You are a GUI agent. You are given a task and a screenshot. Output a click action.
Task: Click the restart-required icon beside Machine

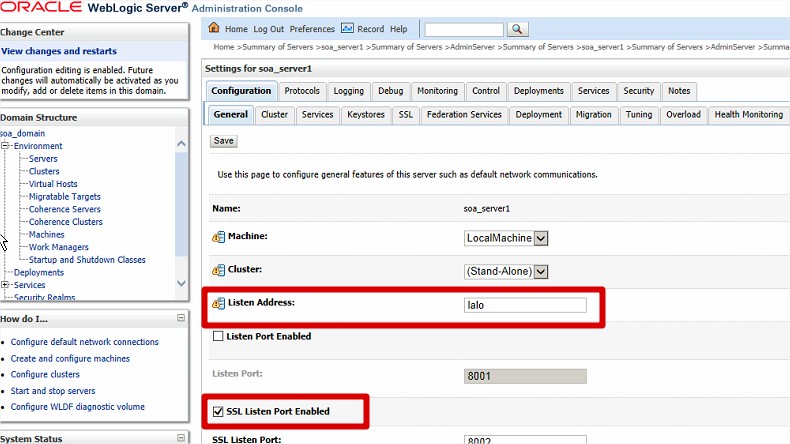[219, 237]
